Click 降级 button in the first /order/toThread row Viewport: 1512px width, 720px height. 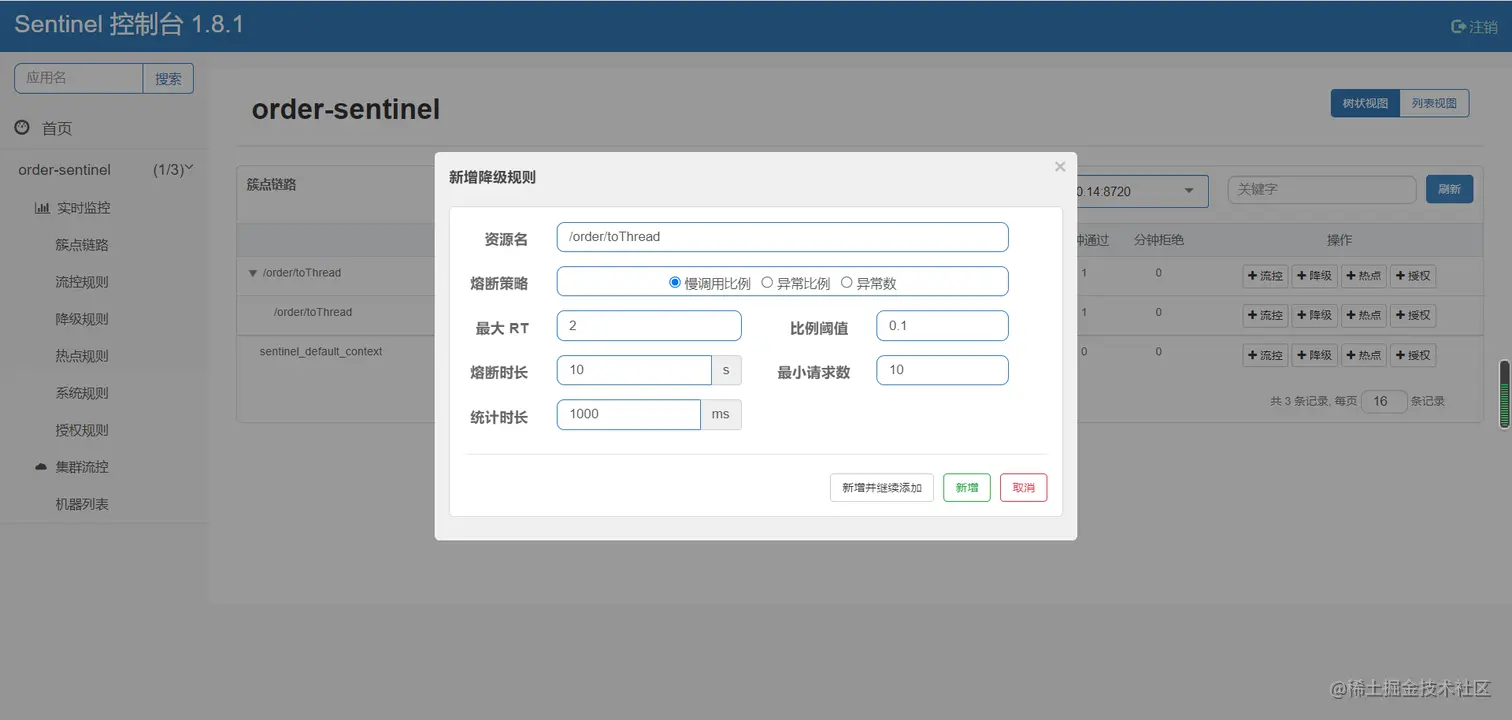[1314, 276]
